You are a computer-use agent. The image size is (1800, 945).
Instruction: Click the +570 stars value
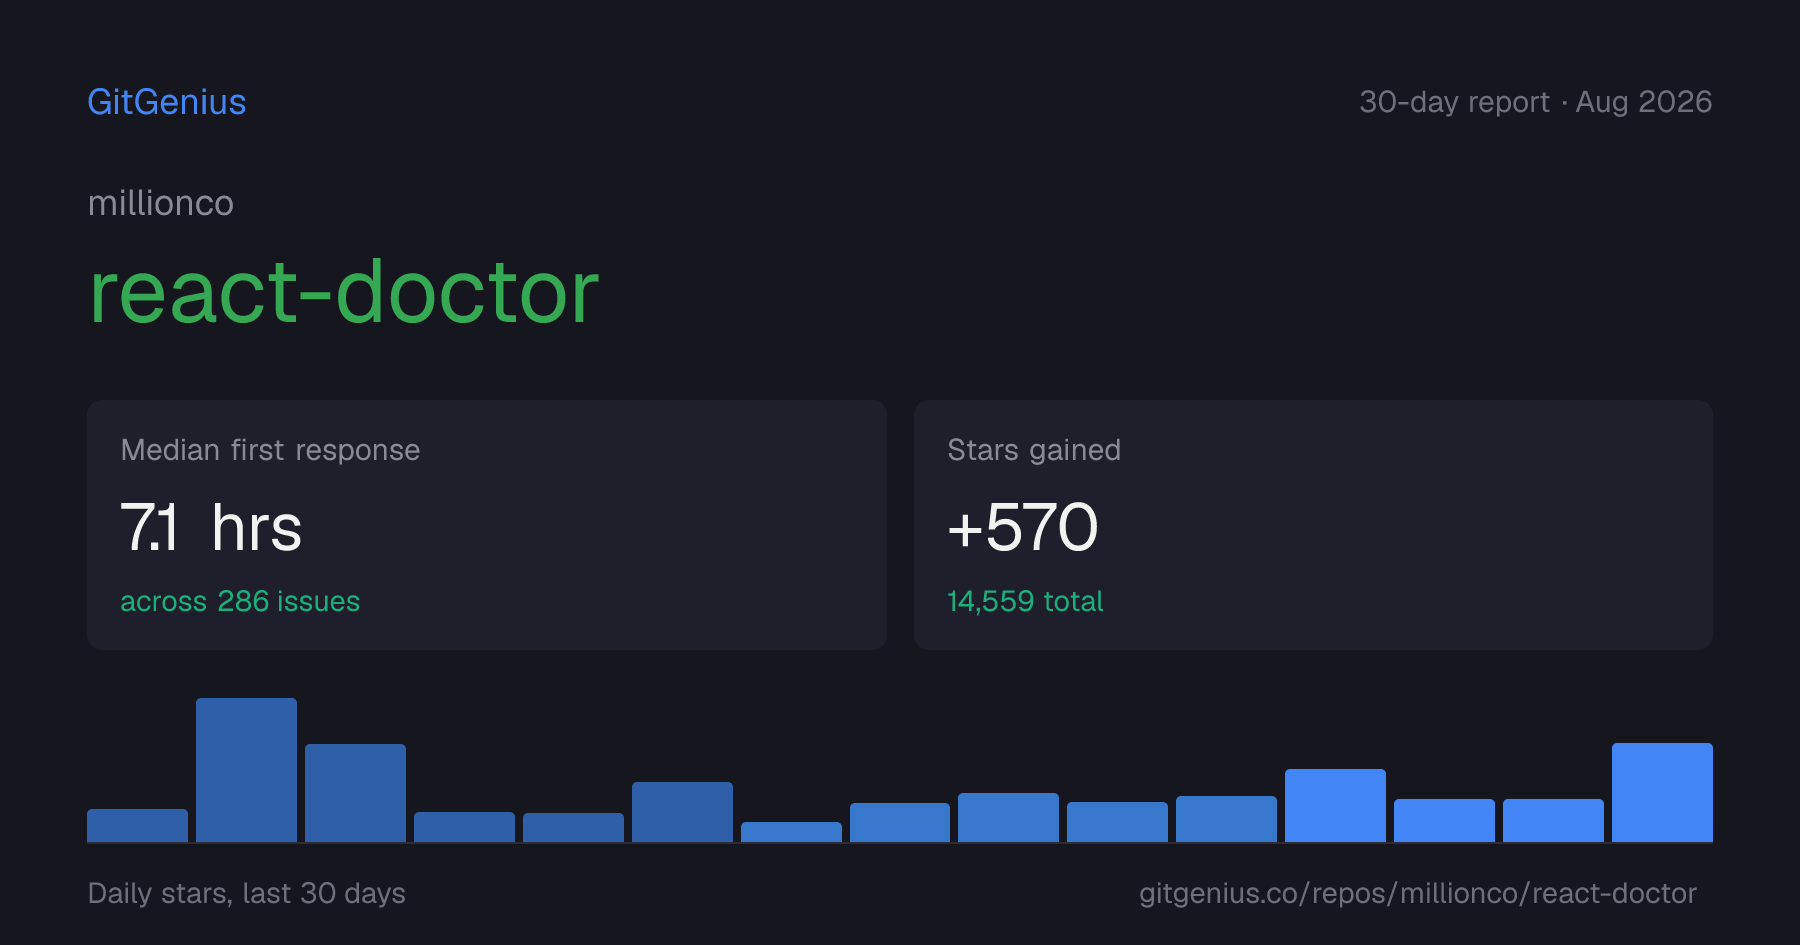[1022, 528]
